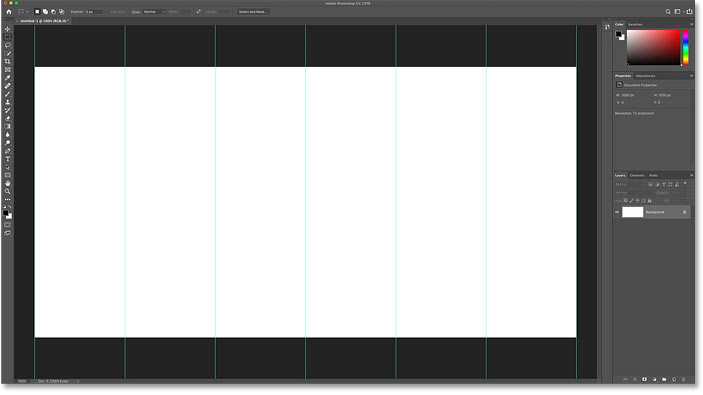
Task: Select the Crop tool
Action: click(8, 61)
